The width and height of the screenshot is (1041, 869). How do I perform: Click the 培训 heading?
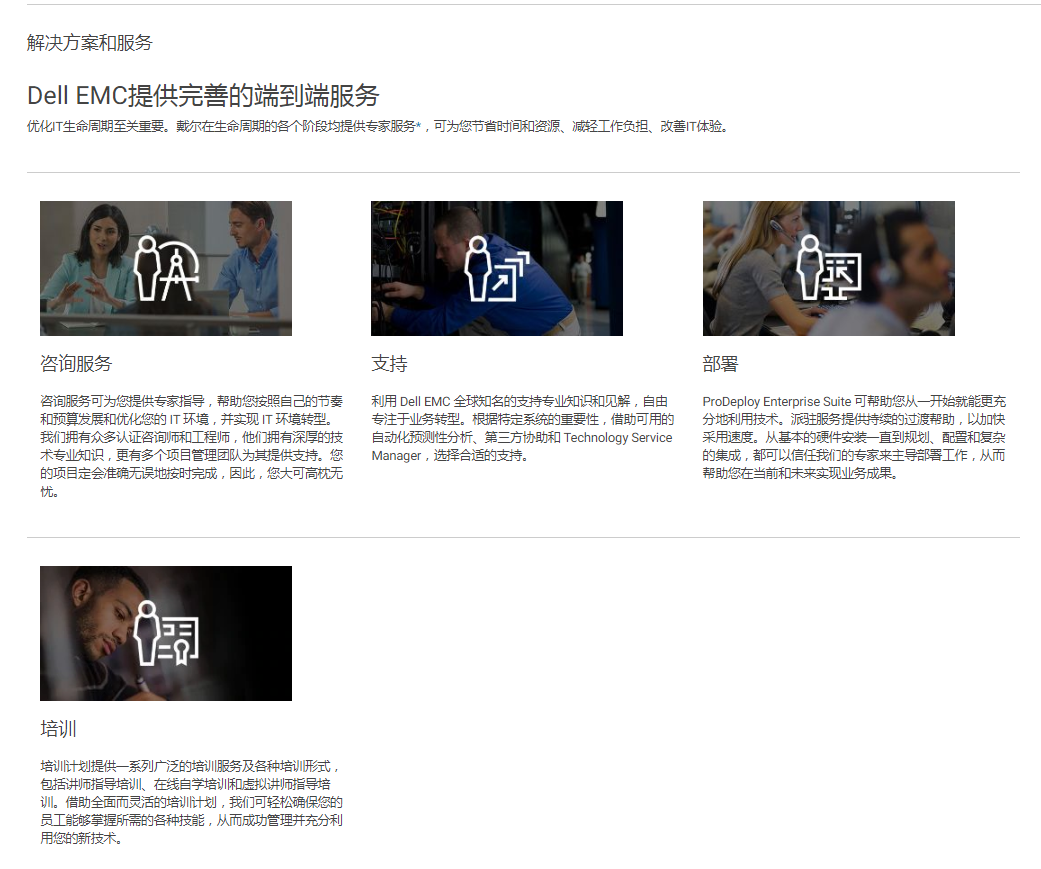click(x=58, y=729)
